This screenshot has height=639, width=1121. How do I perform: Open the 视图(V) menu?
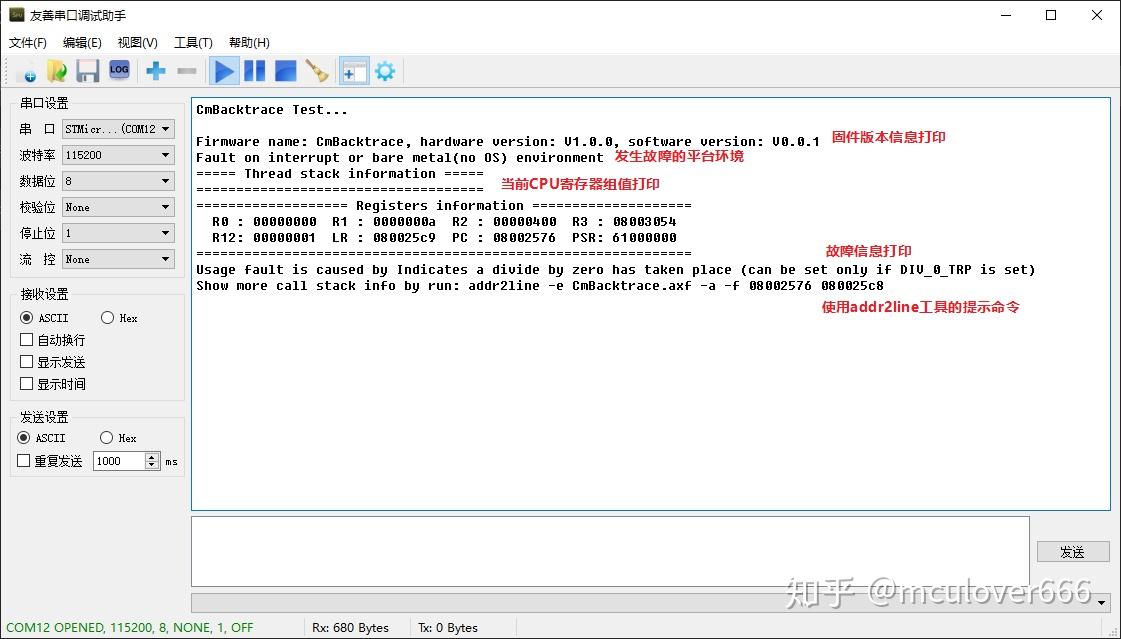coord(137,43)
